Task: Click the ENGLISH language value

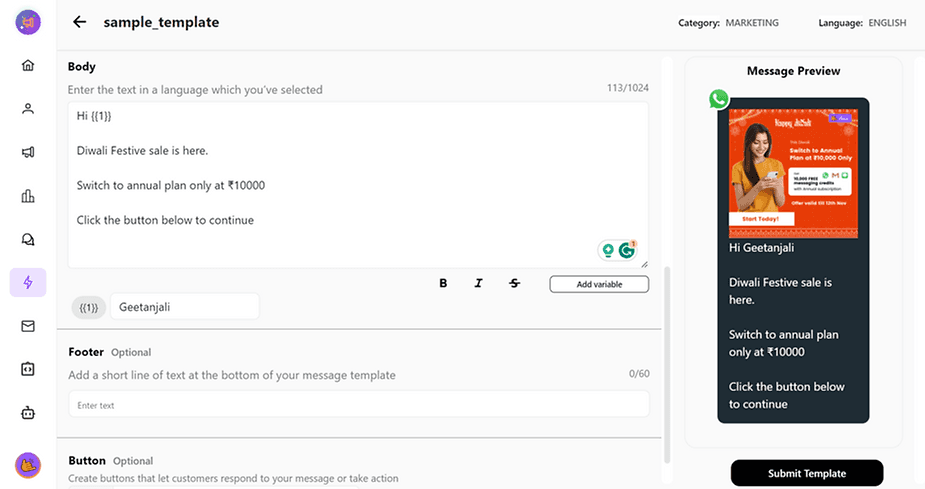Action: (x=887, y=23)
